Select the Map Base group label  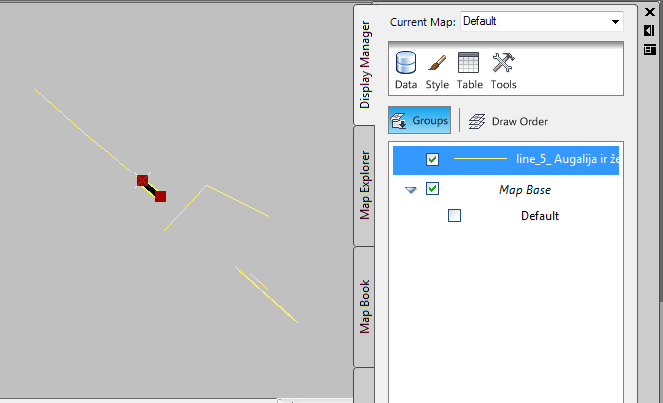[x=525, y=190]
